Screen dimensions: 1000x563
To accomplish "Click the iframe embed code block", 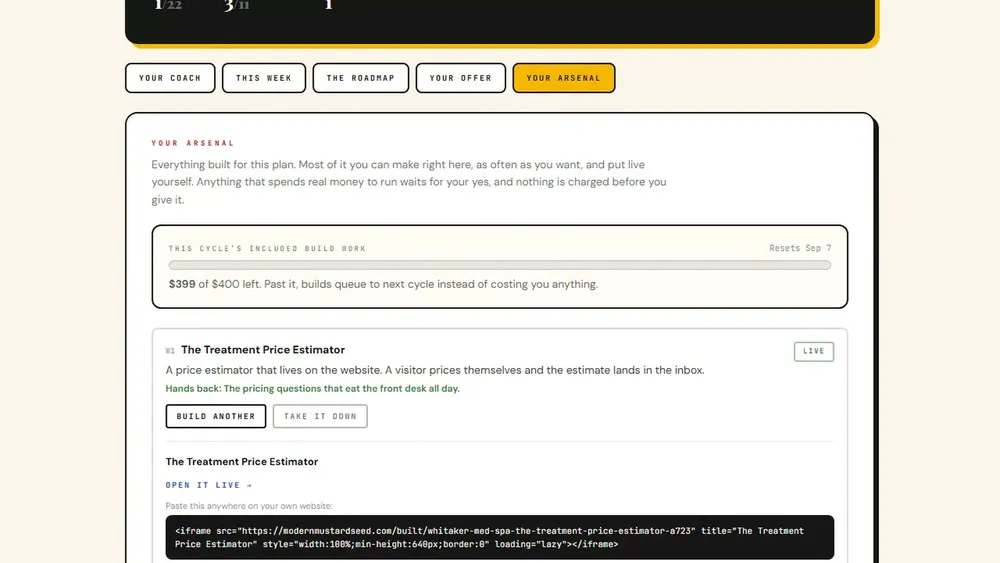I will click(x=499, y=537).
